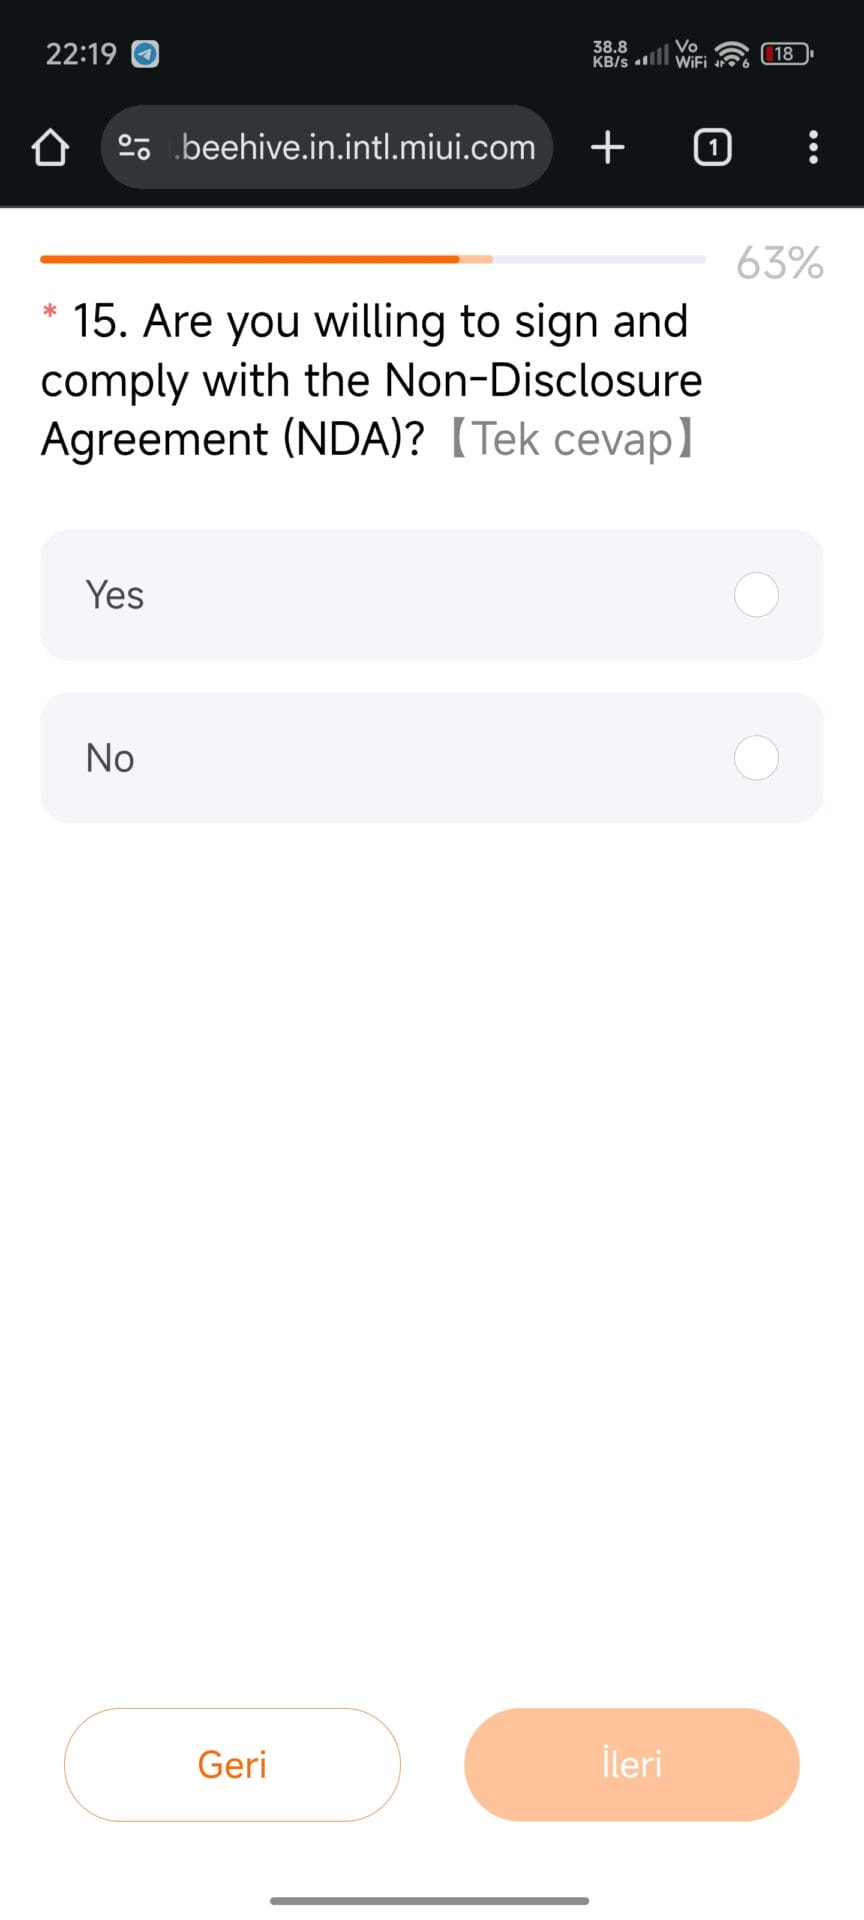Choose the "No" answer label

click(x=110, y=758)
